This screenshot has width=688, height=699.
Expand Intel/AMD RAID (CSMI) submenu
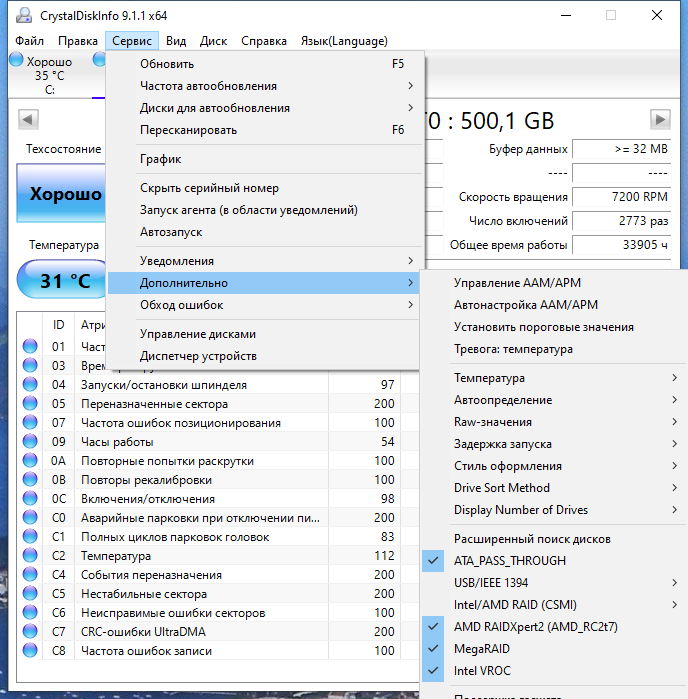[553, 605]
